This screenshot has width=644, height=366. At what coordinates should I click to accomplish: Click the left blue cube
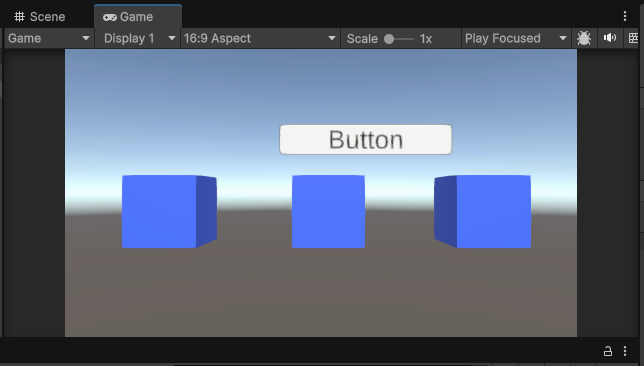(x=169, y=212)
